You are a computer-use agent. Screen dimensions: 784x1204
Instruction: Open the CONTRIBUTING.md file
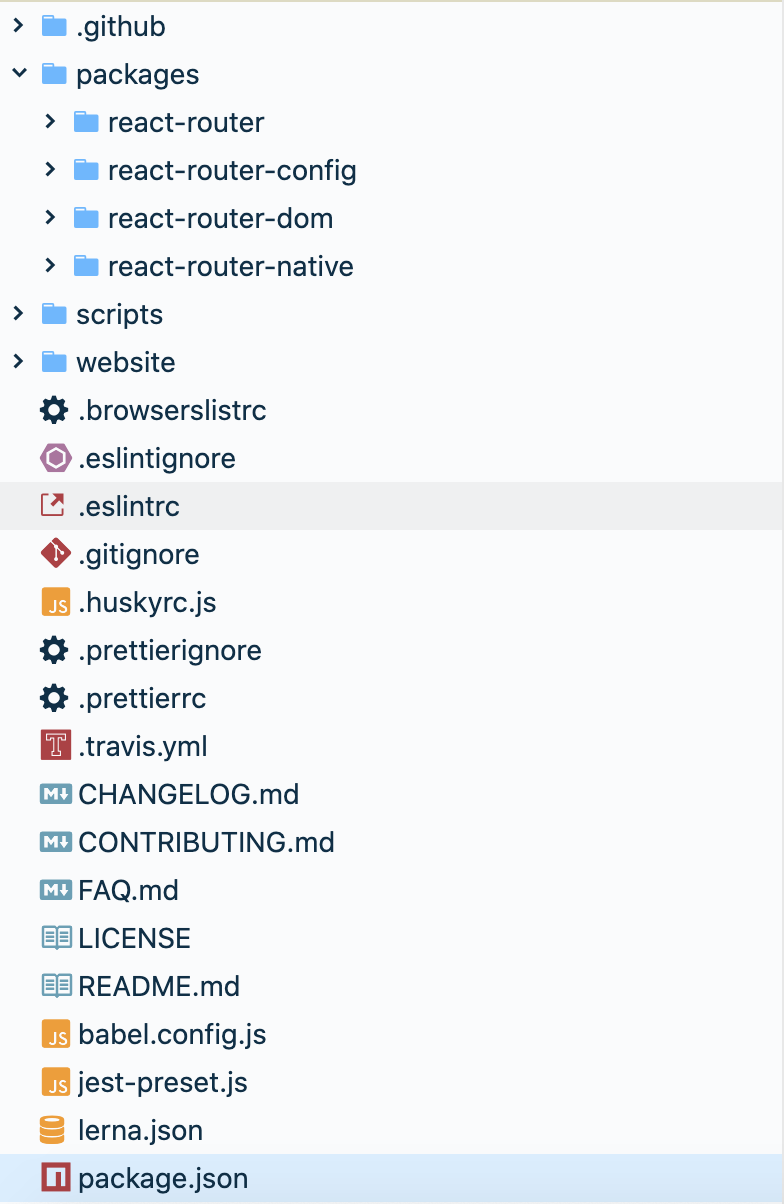tap(392, 842)
